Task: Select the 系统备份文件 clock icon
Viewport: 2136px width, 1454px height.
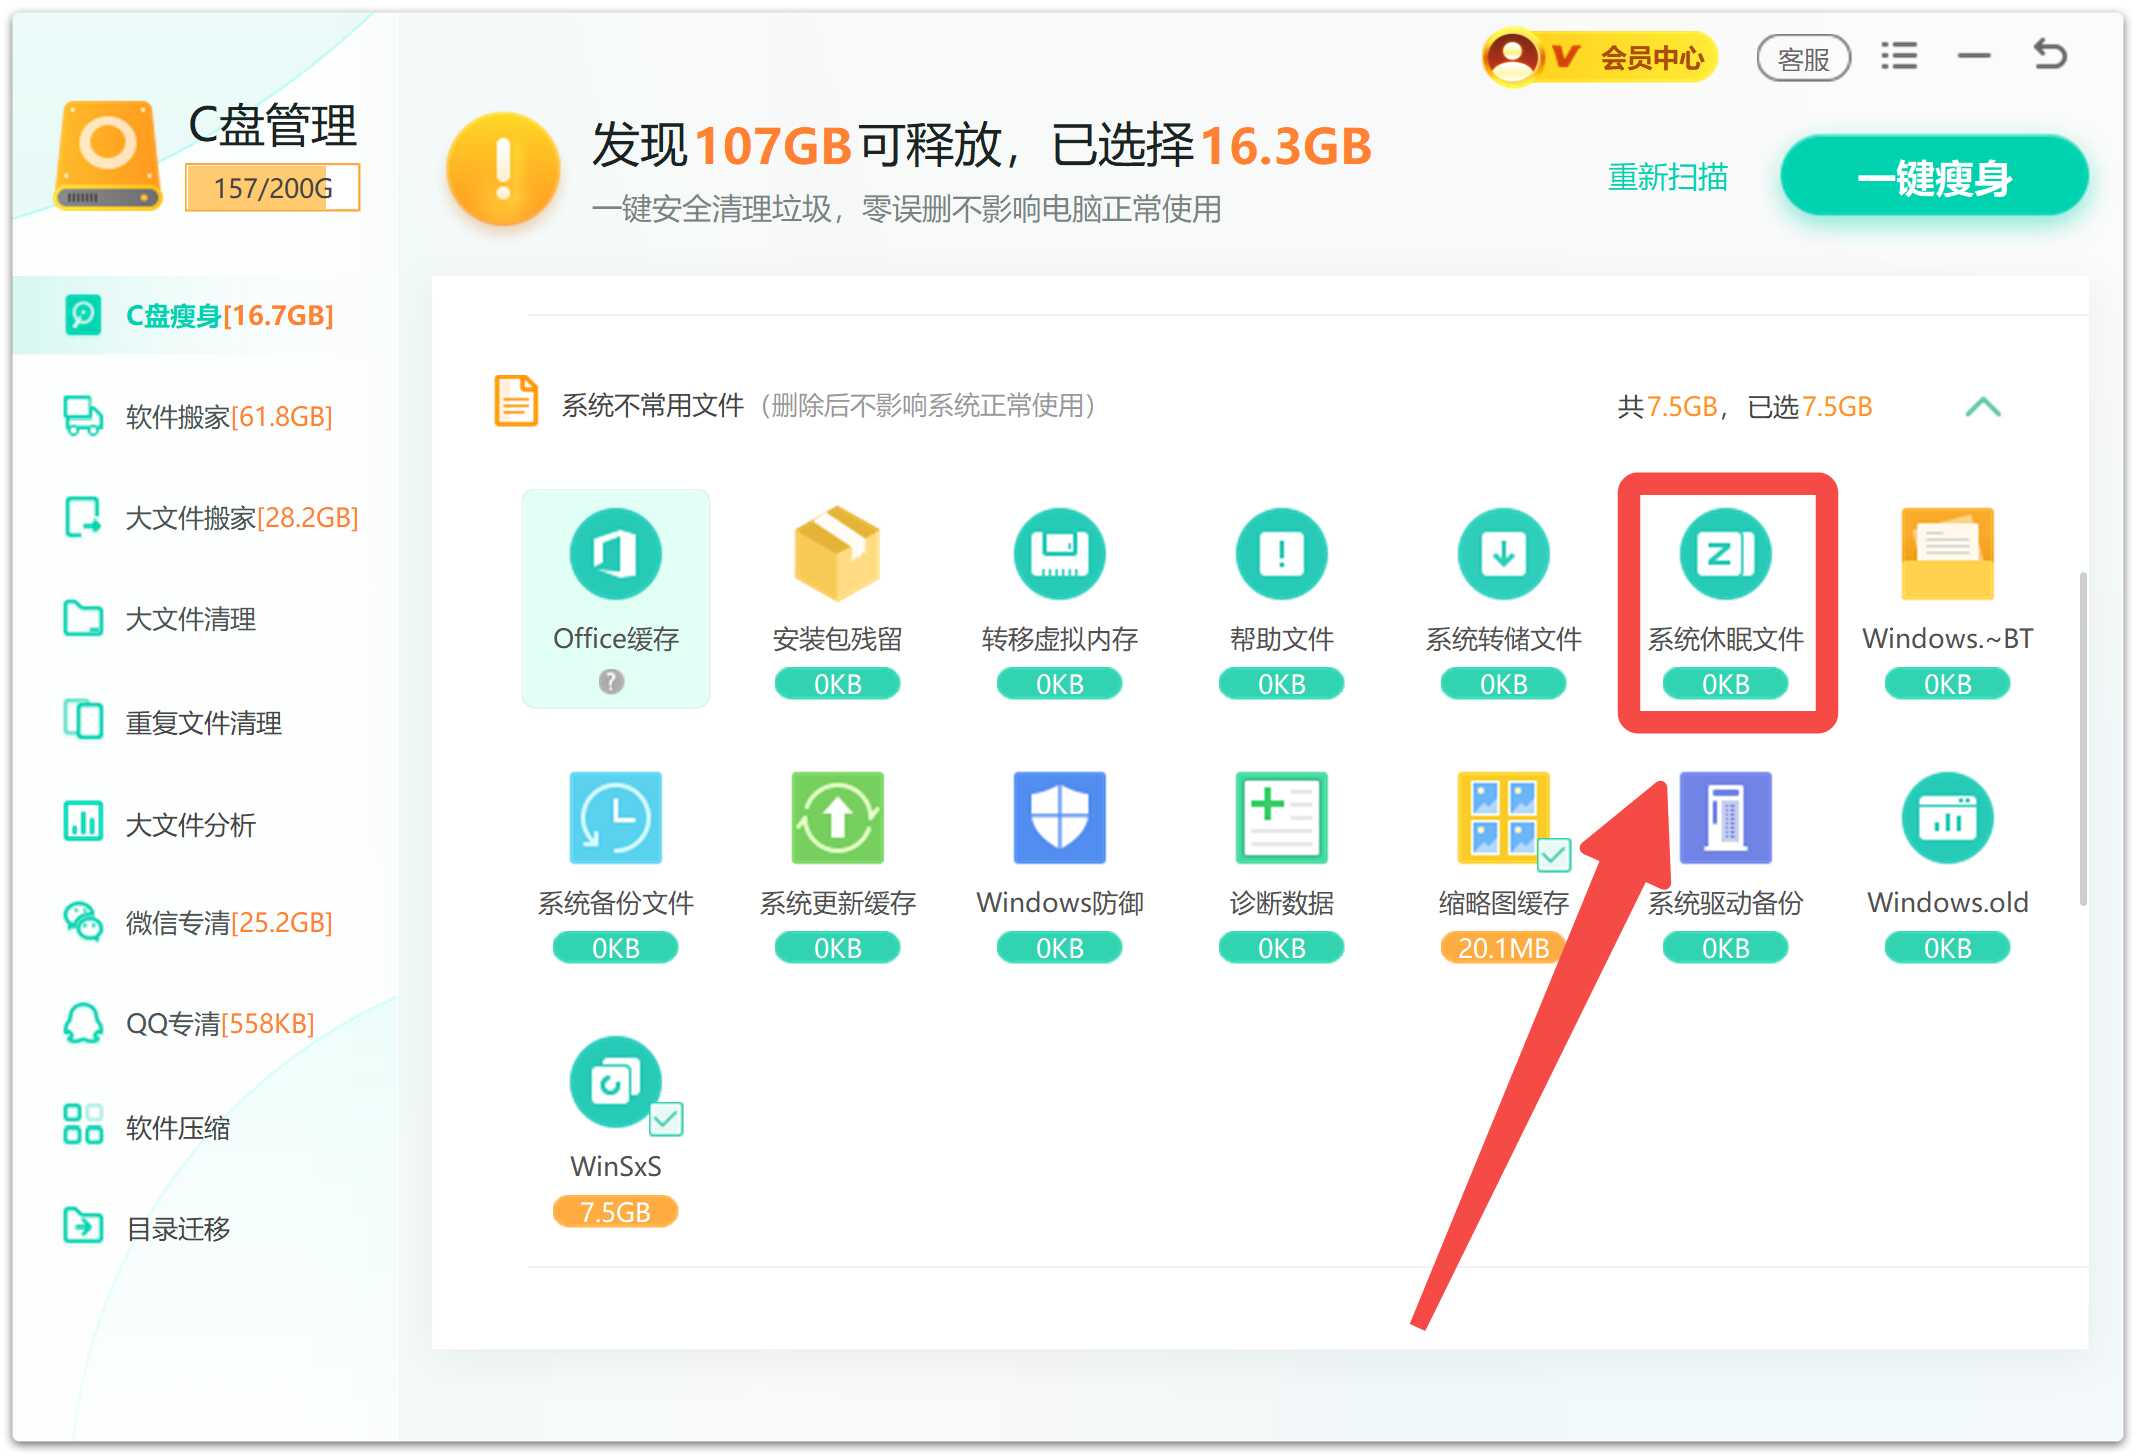Action: (x=615, y=817)
